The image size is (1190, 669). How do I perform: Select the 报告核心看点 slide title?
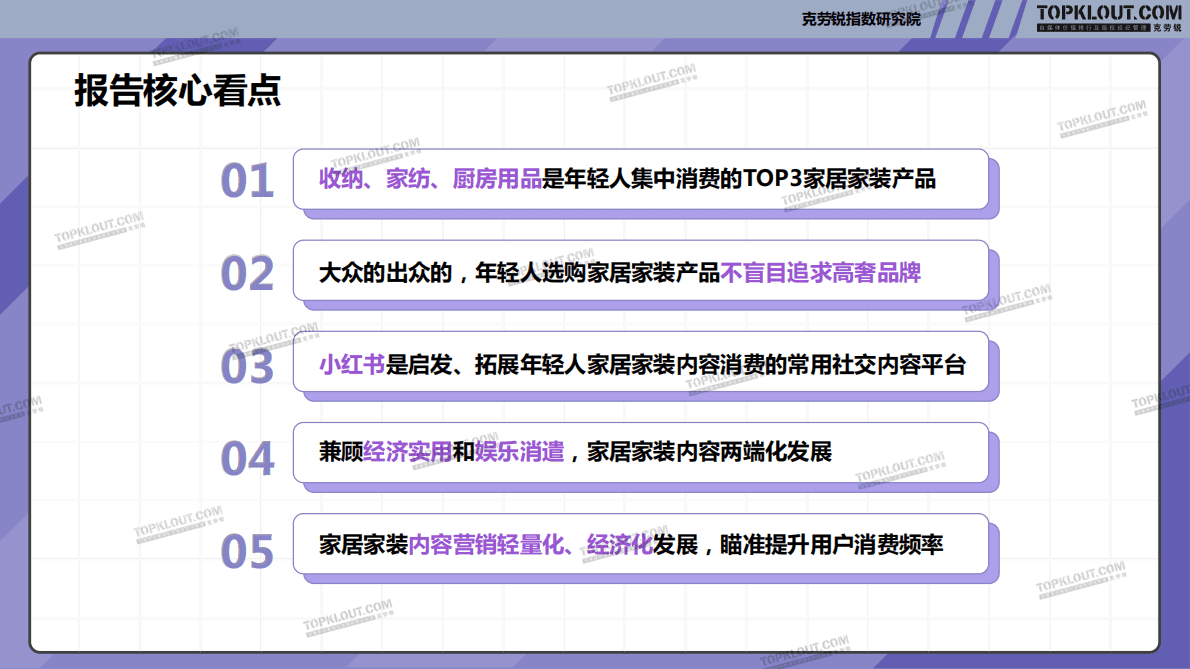click(x=177, y=91)
